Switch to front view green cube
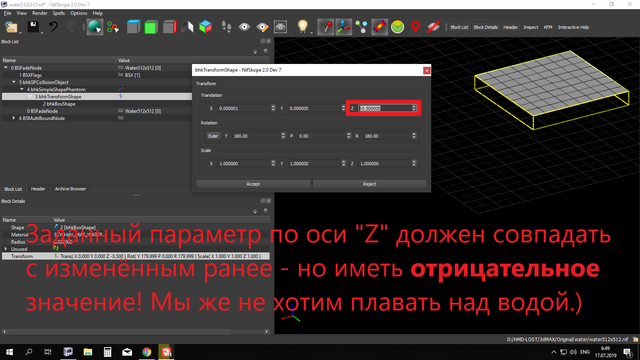The width and height of the screenshot is (640, 360). tap(151, 27)
